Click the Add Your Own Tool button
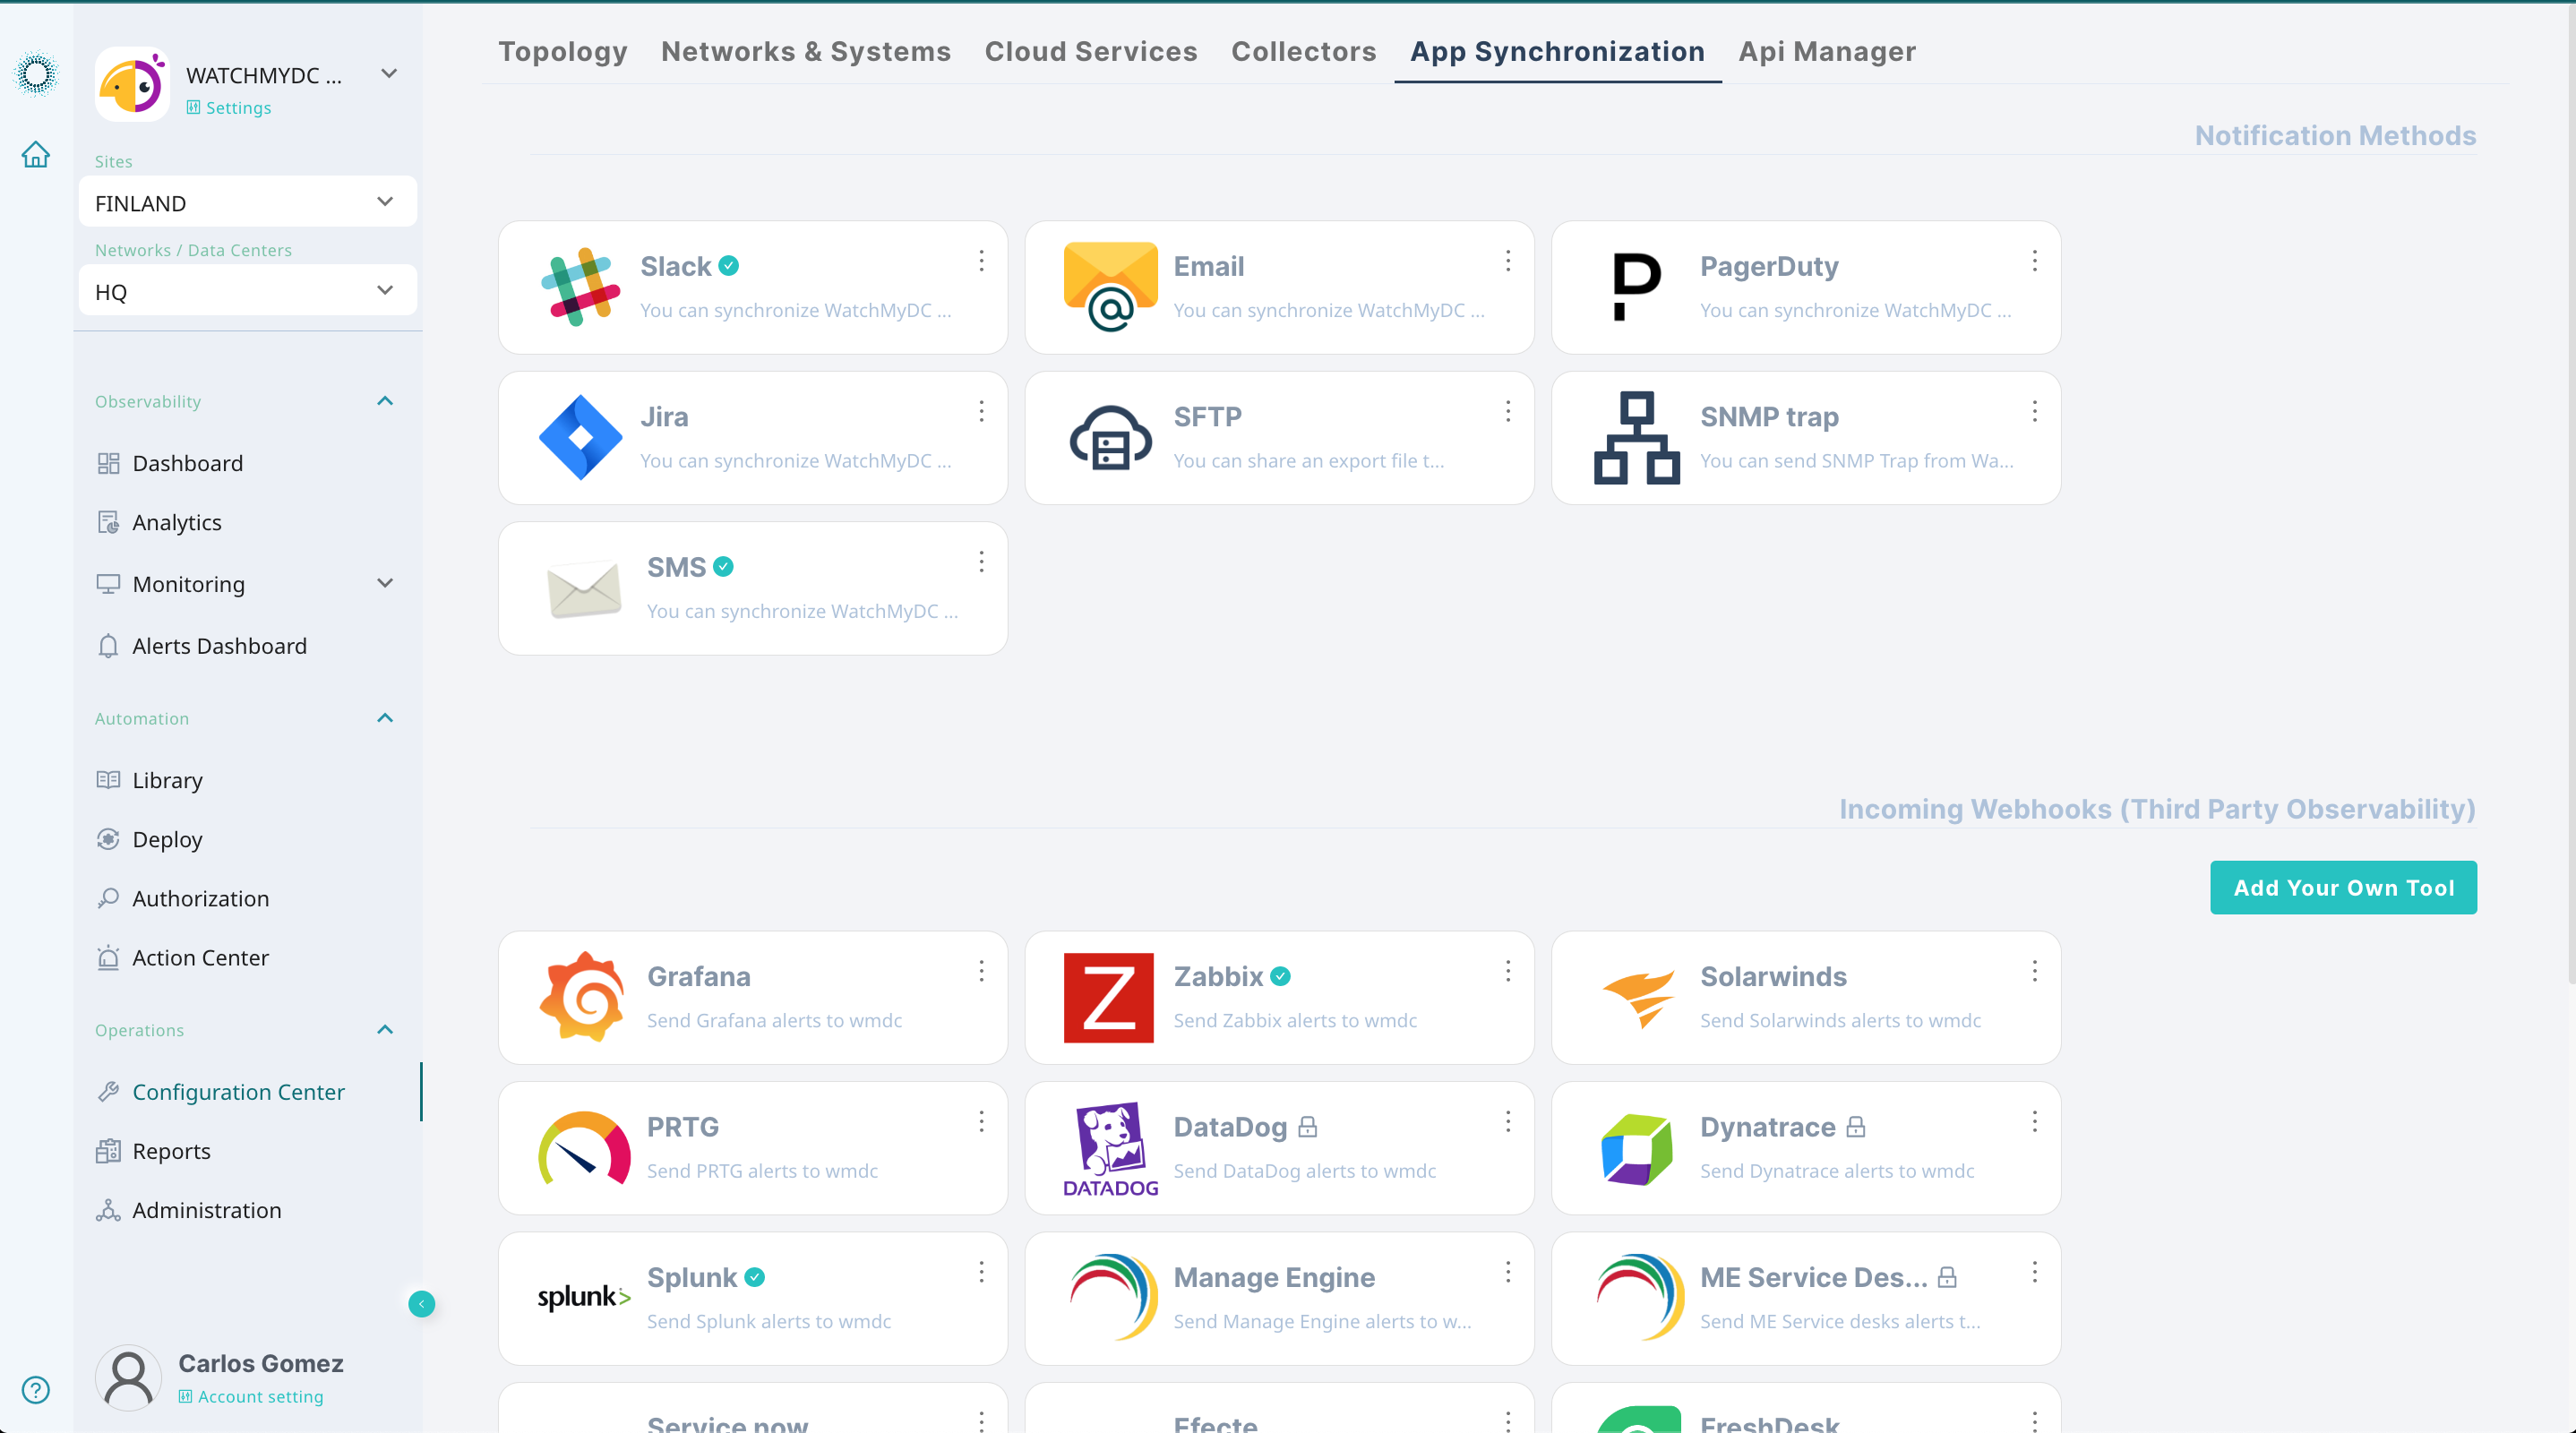 click(x=2343, y=887)
